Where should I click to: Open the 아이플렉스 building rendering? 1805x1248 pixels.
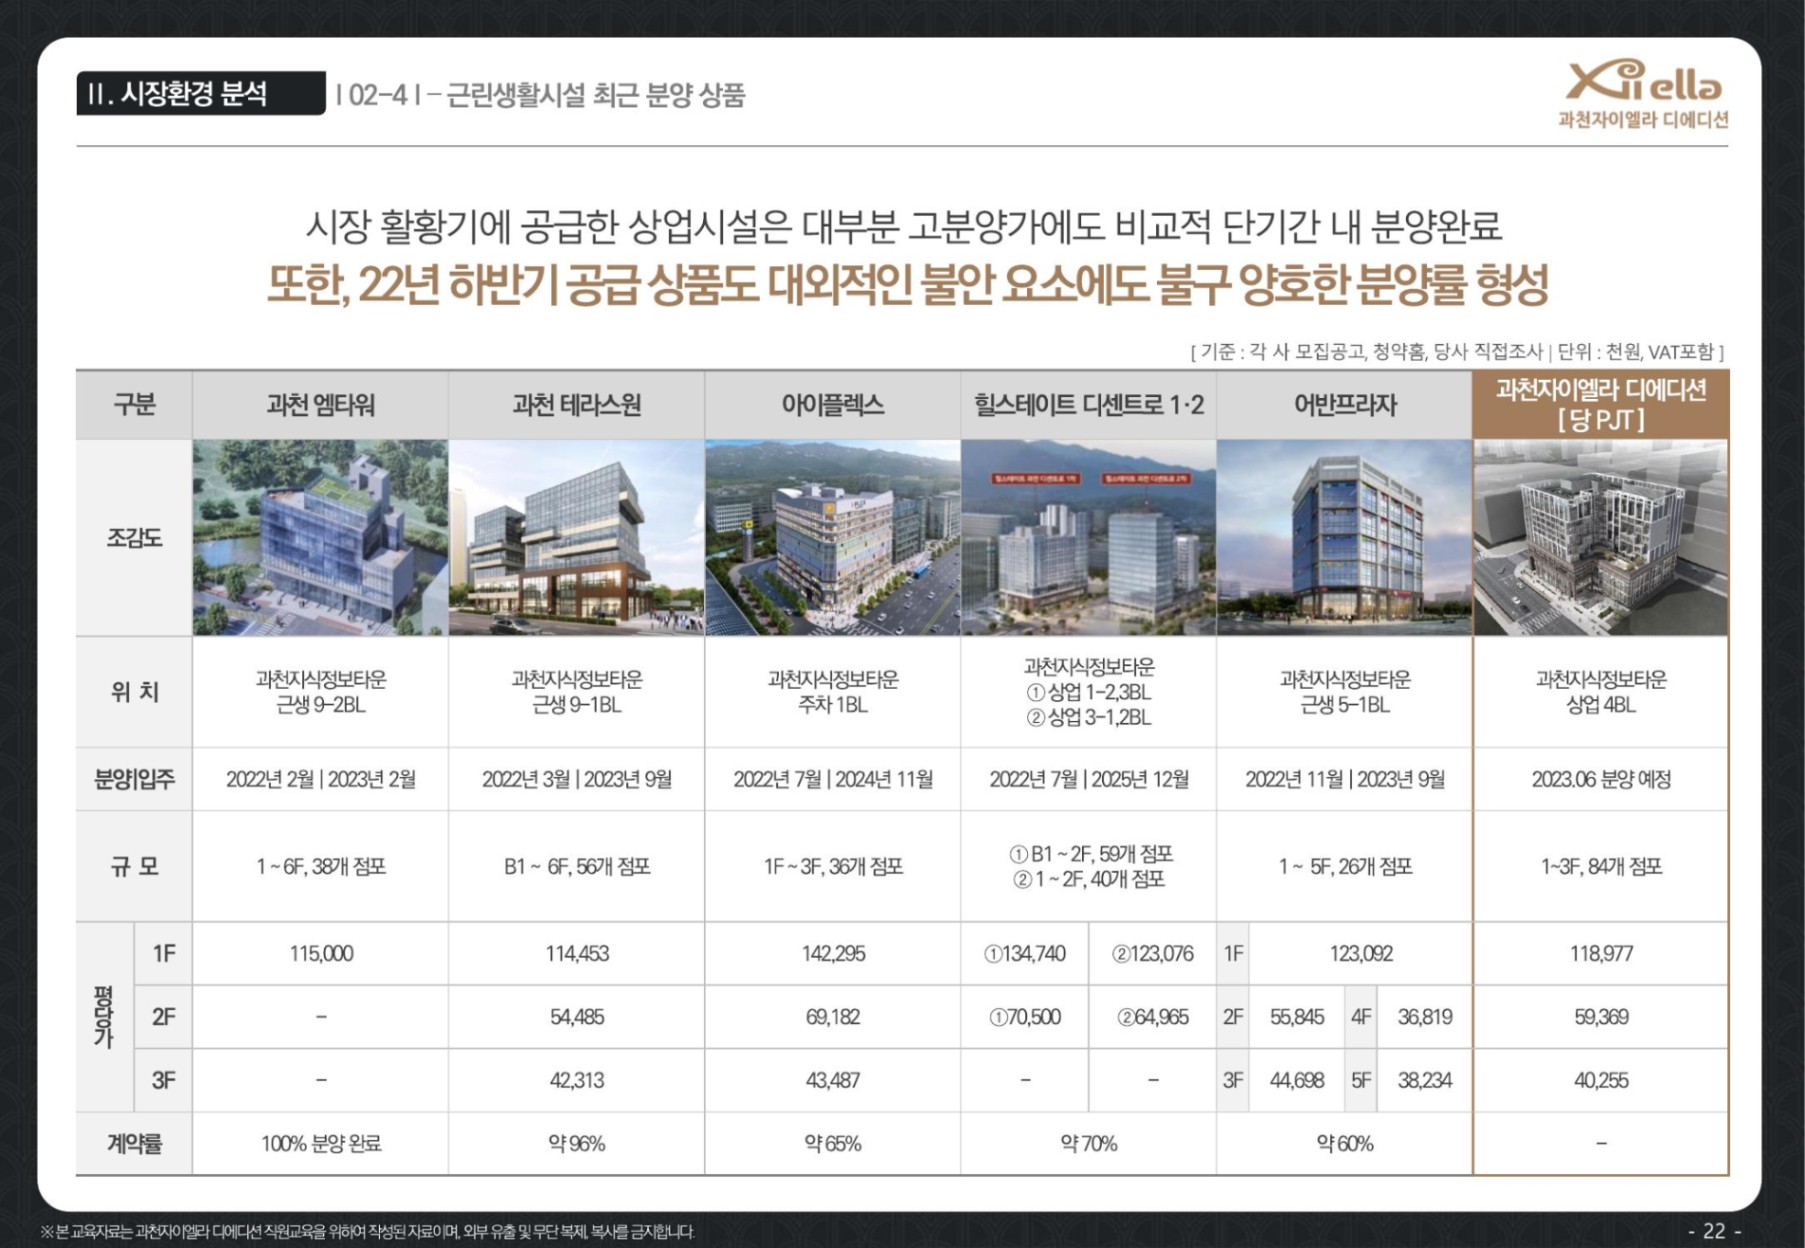point(833,537)
